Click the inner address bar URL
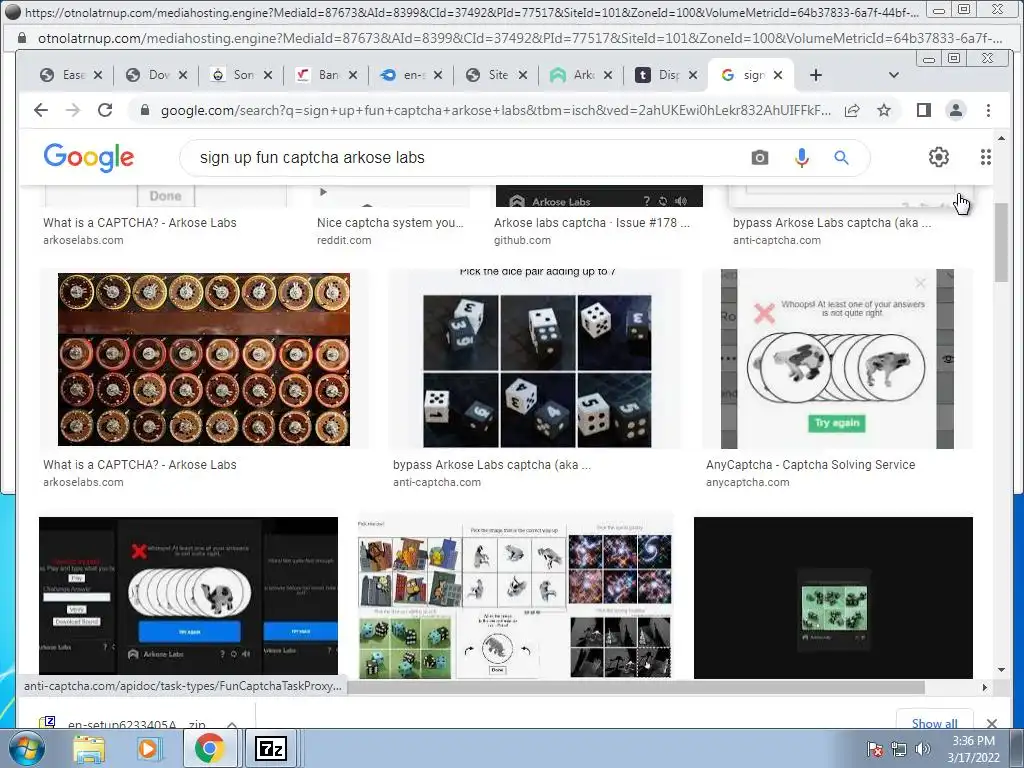 point(496,110)
